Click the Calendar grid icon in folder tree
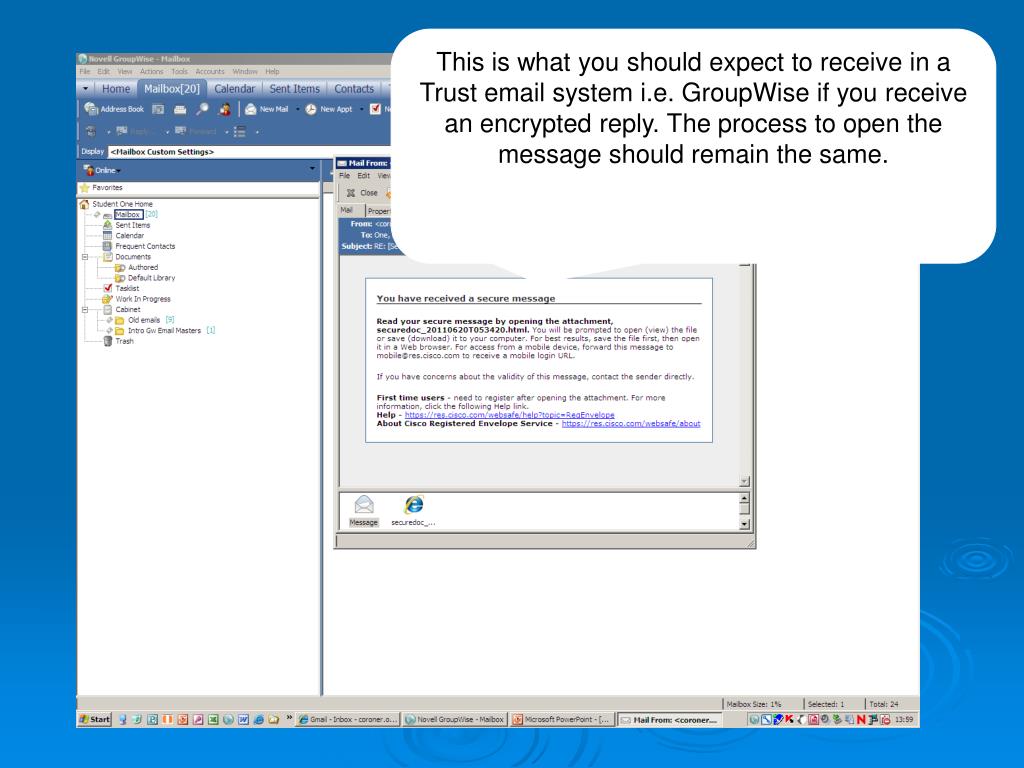 [x=108, y=235]
